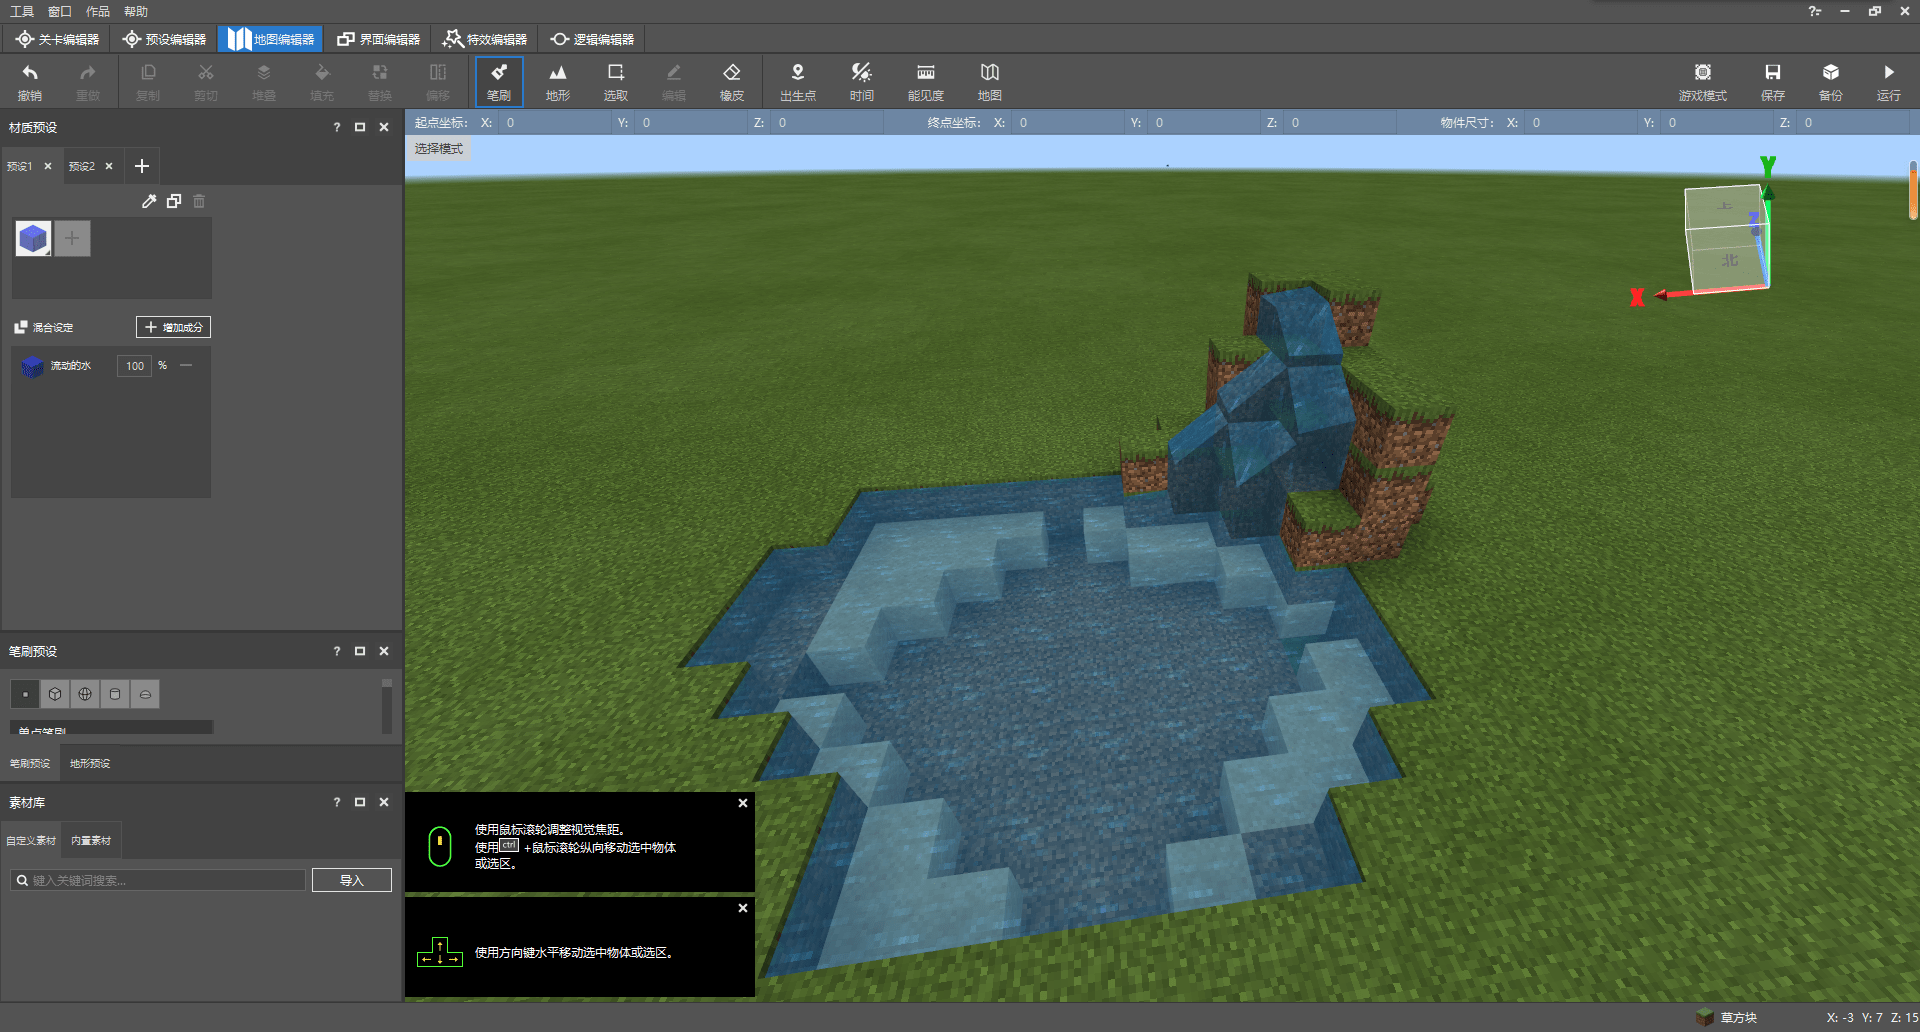Open the 窗口 menu
The height and width of the screenshot is (1032, 1920).
point(60,11)
